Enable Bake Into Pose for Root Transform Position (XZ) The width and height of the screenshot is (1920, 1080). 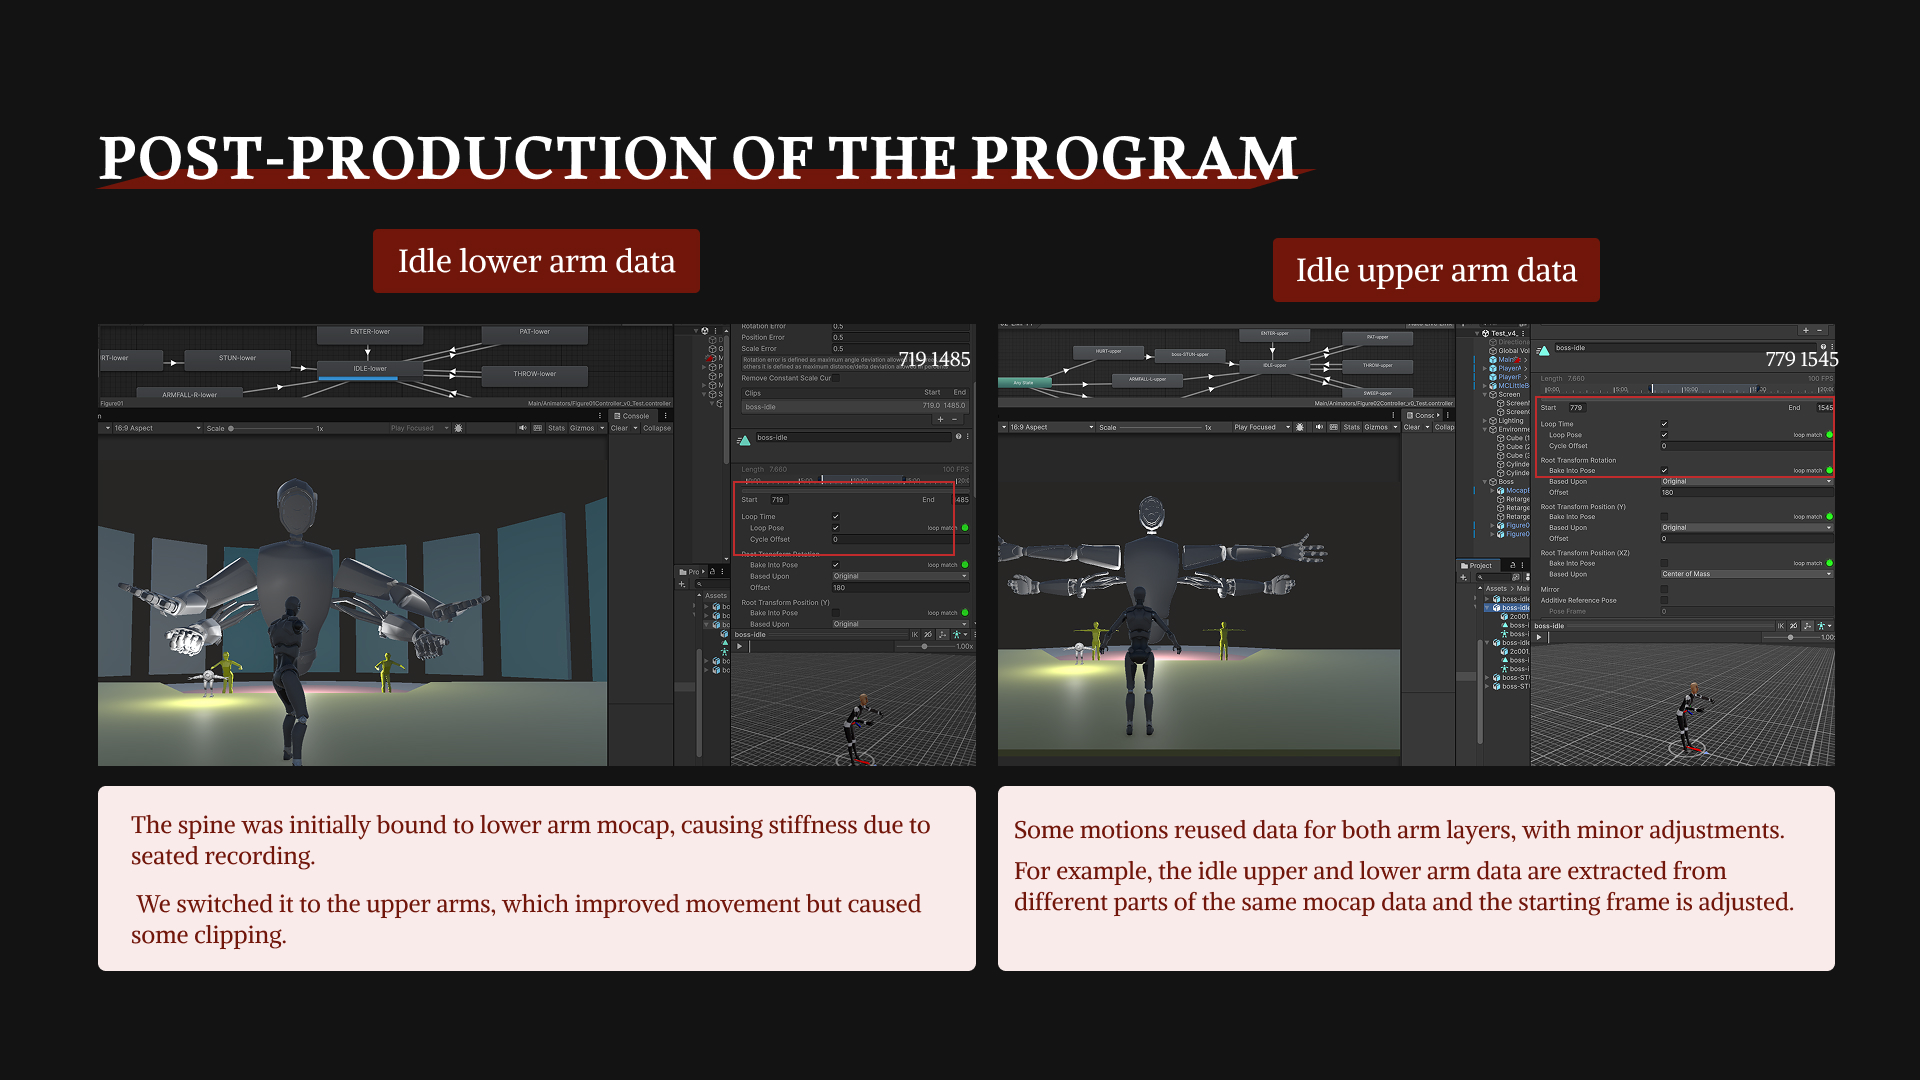[1664, 563]
